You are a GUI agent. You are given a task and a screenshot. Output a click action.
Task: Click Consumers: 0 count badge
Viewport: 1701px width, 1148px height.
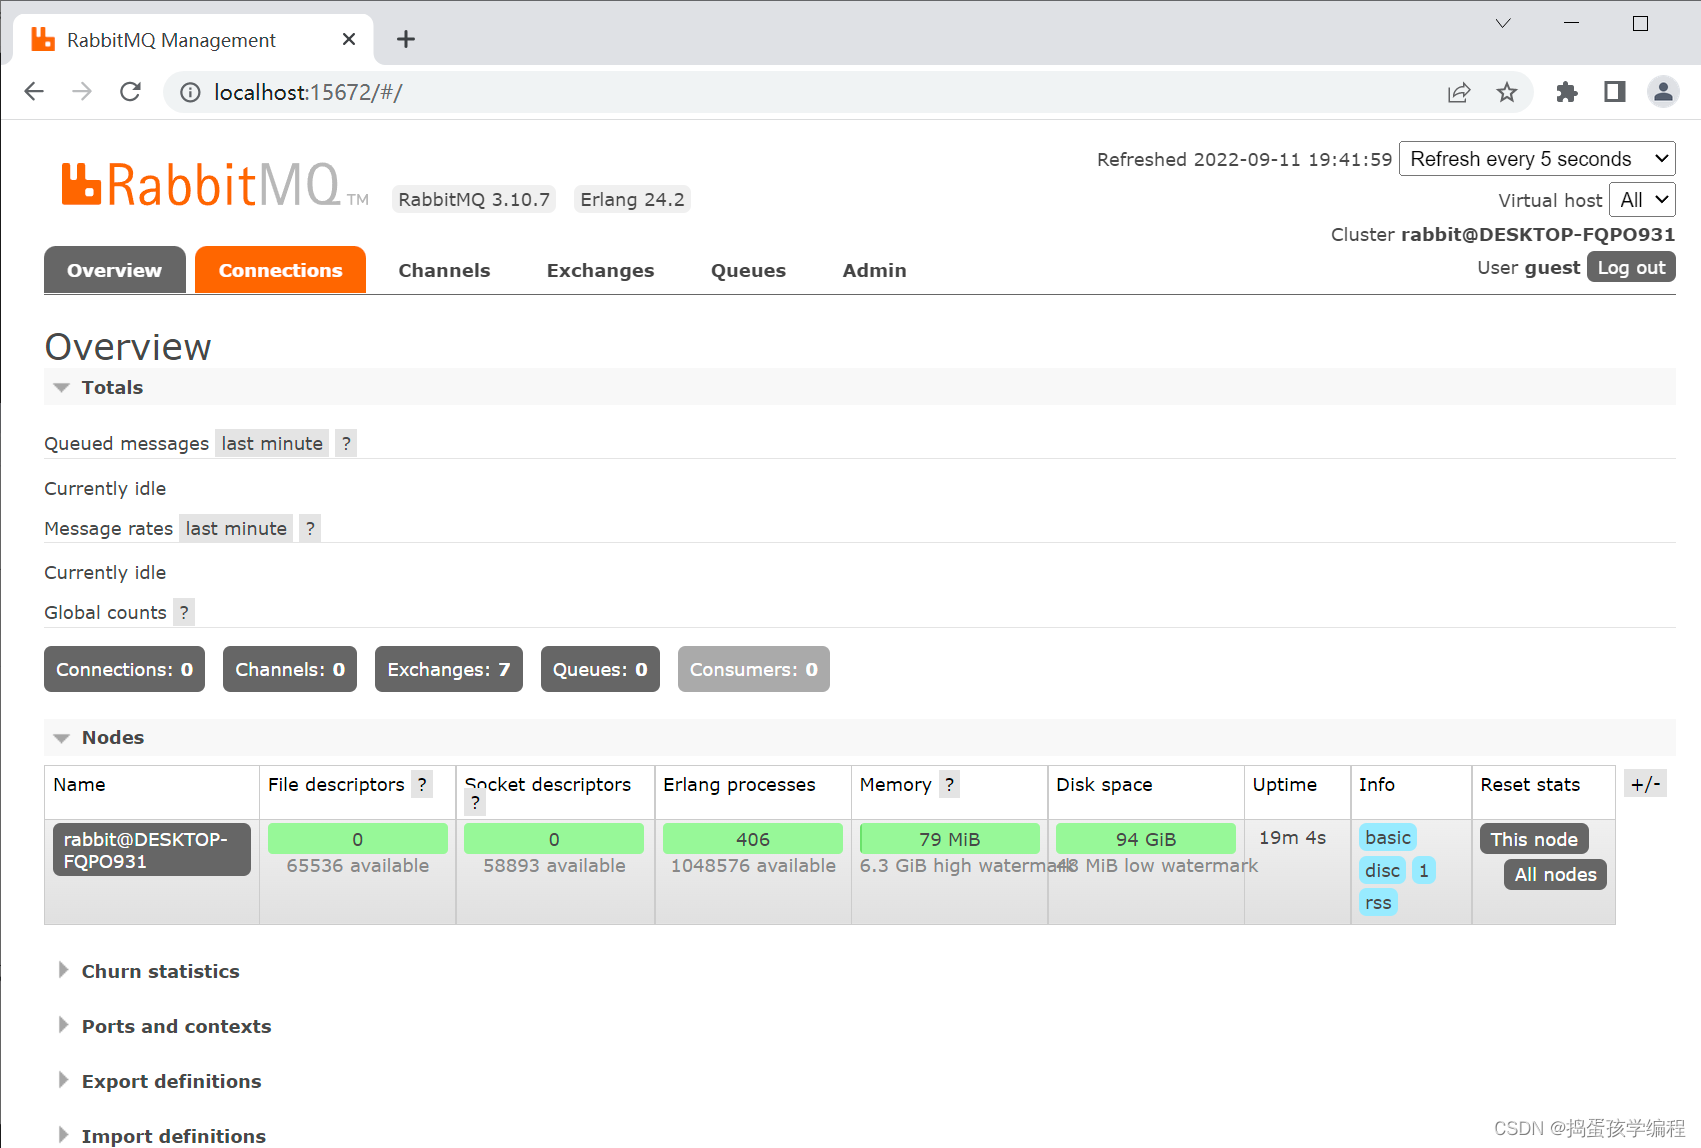pyautogui.click(x=754, y=669)
